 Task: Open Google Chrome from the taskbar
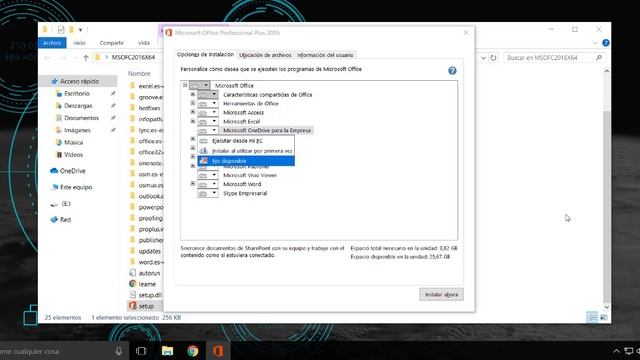pyautogui.click(x=193, y=351)
